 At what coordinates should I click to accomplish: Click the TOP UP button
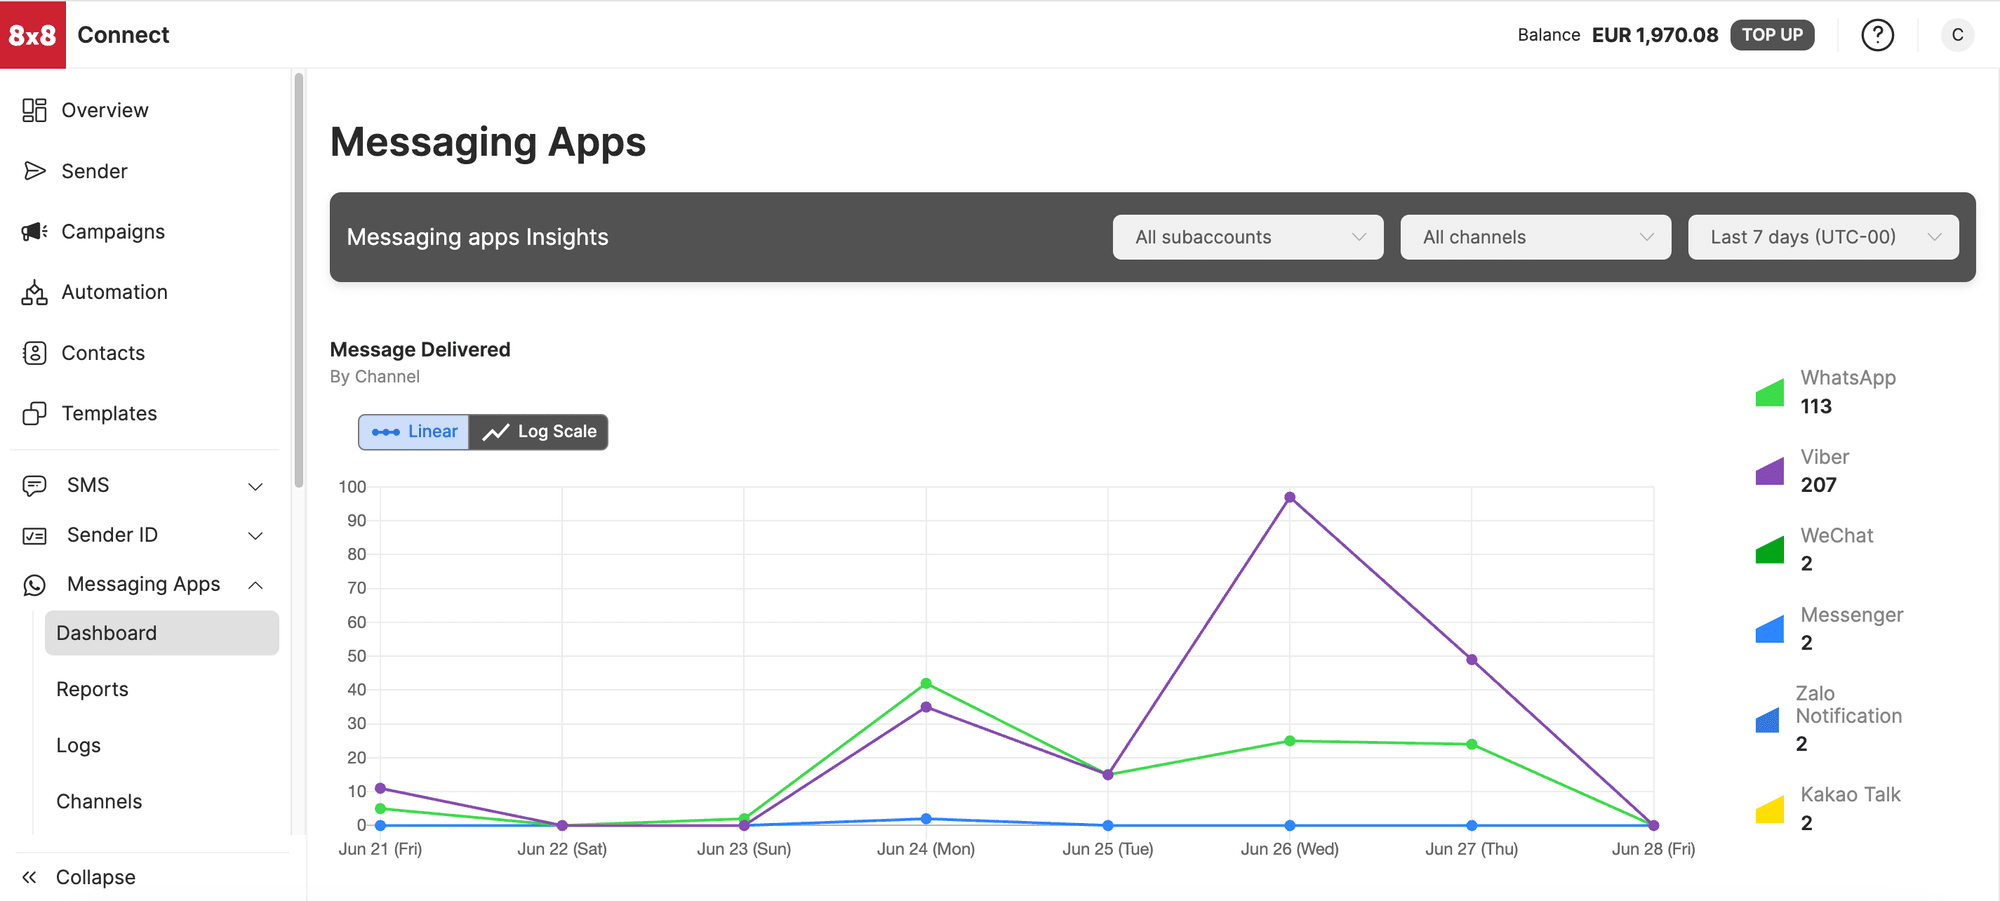click(x=1772, y=35)
